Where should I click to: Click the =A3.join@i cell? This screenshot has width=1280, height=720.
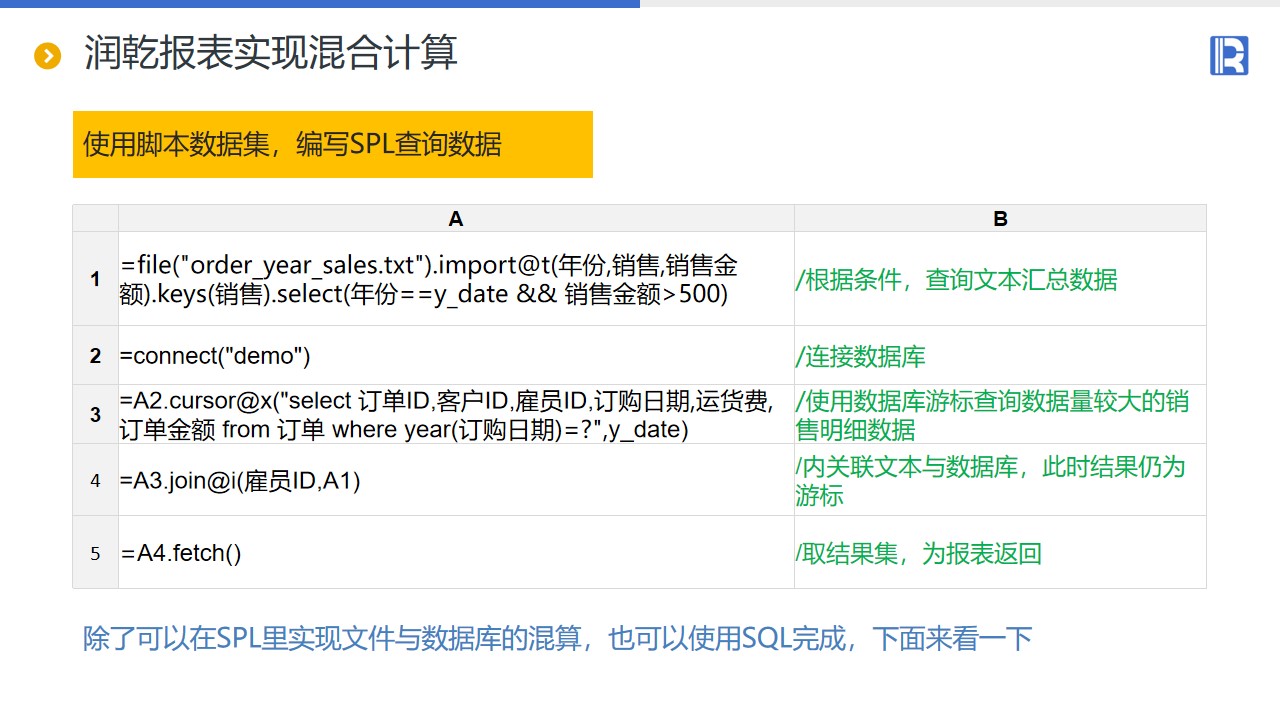(x=240, y=481)
